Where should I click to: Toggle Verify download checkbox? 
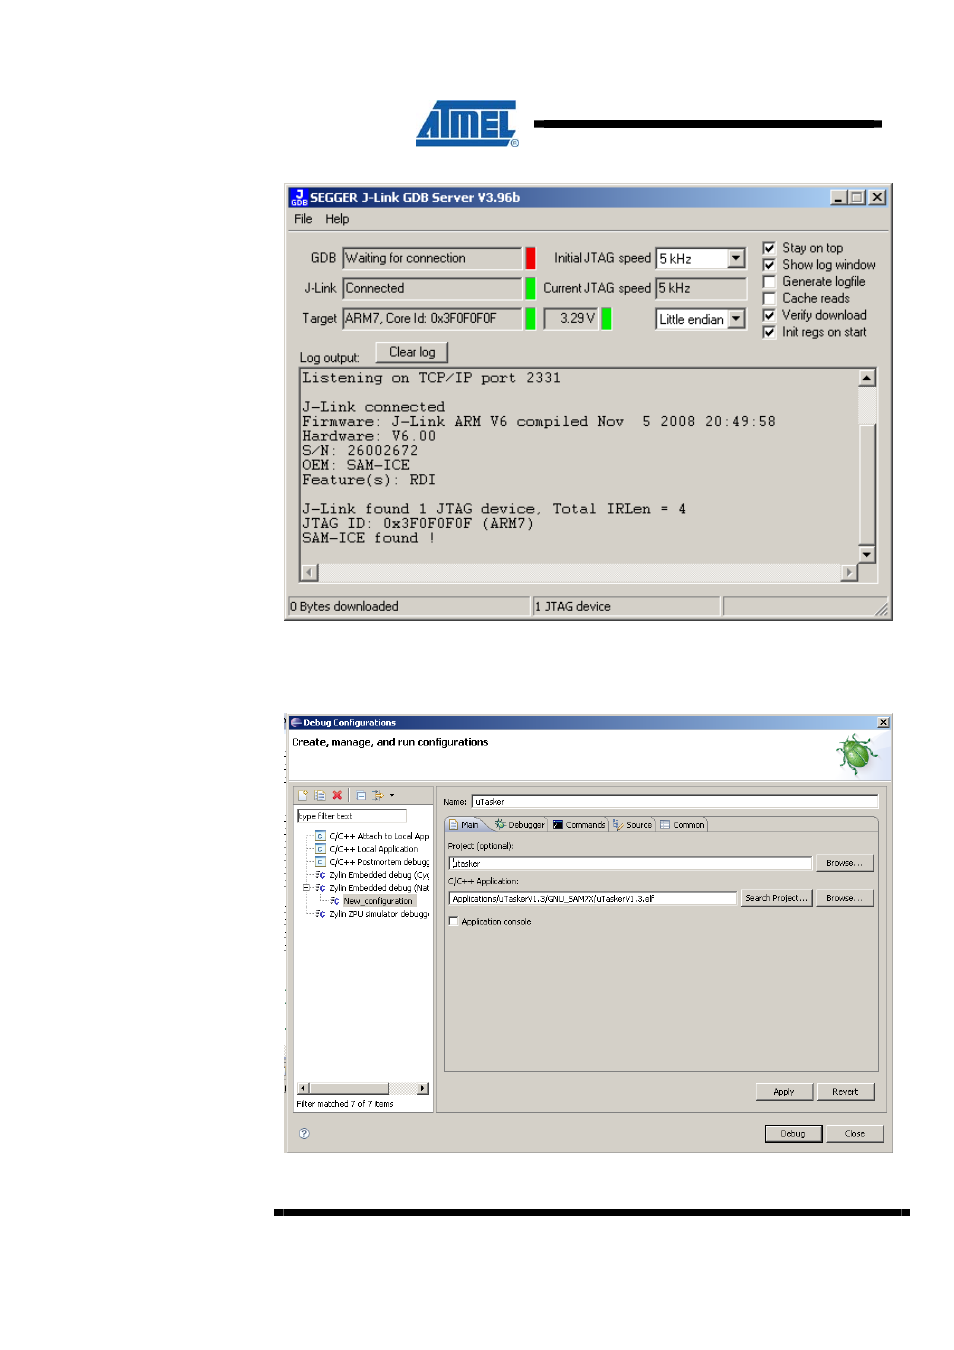coord(769,315)
